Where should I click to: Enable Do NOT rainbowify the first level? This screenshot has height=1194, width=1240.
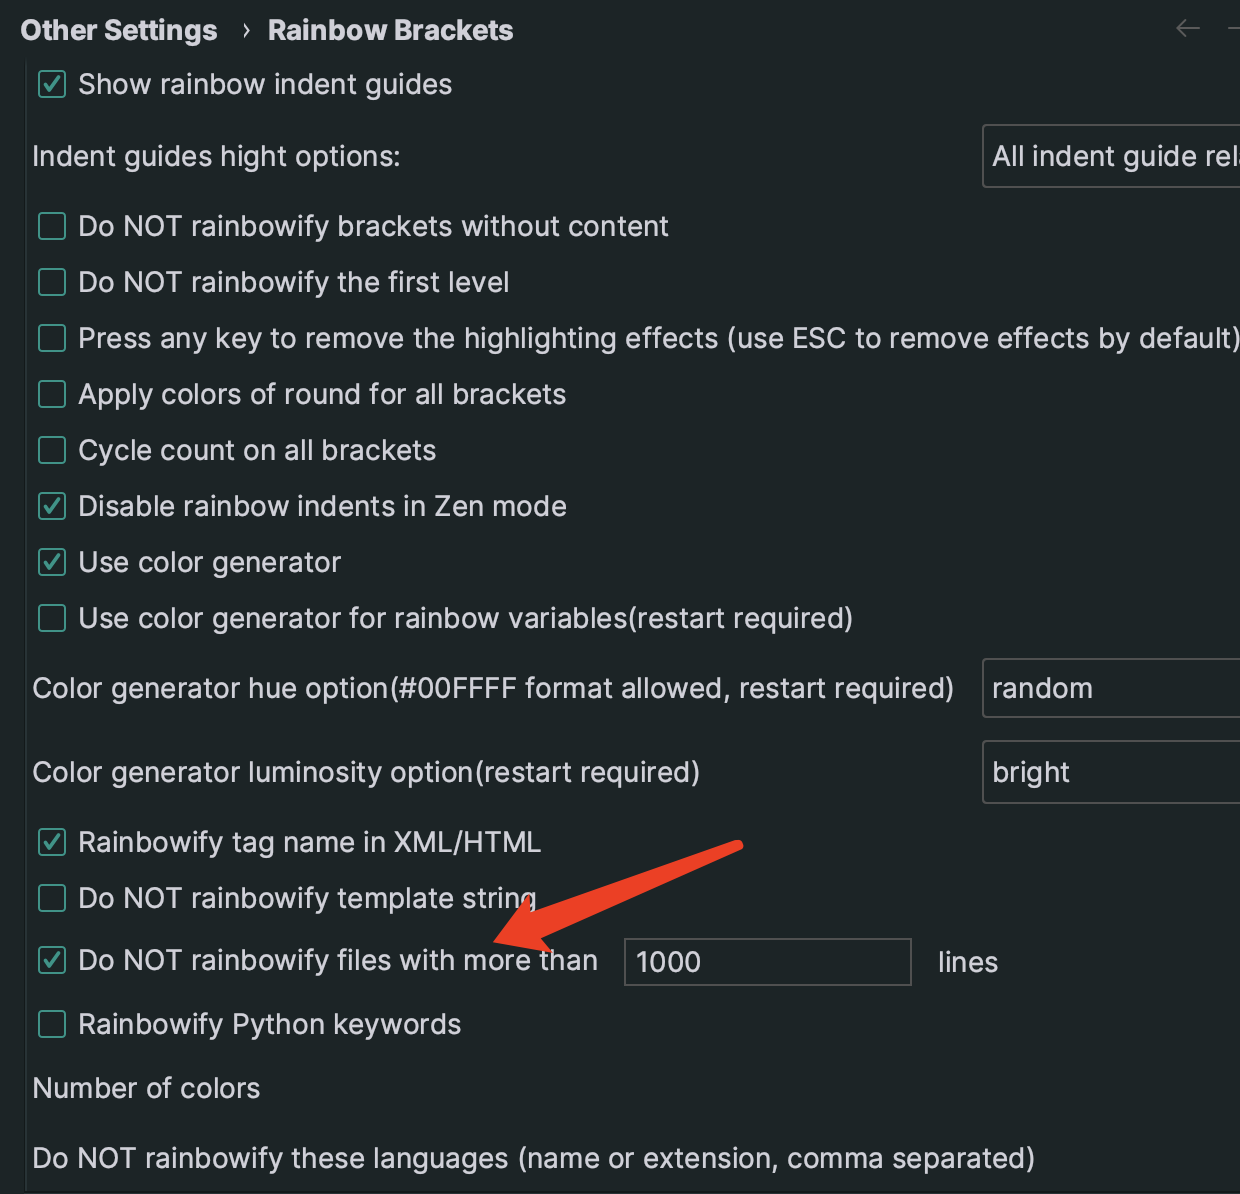point(51,282)
